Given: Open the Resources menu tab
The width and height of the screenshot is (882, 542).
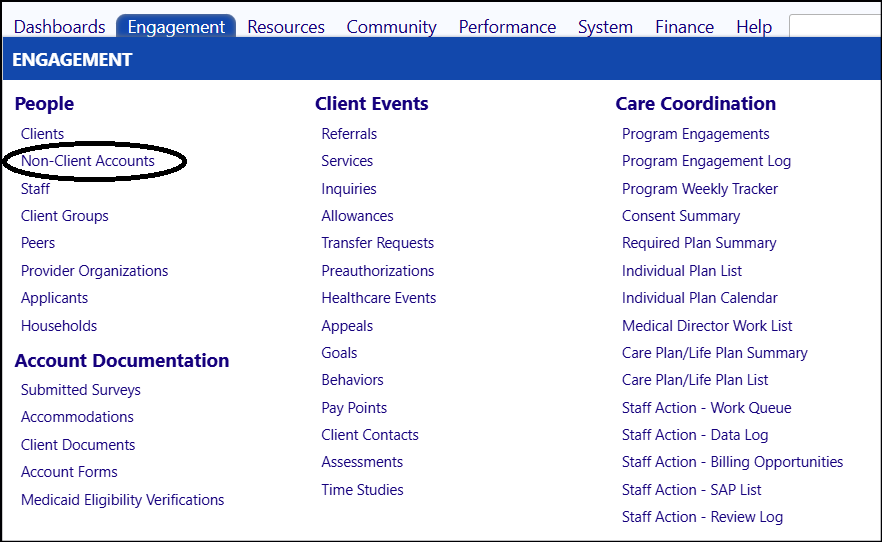Looking at the screenshot, I should click(286, 27).
